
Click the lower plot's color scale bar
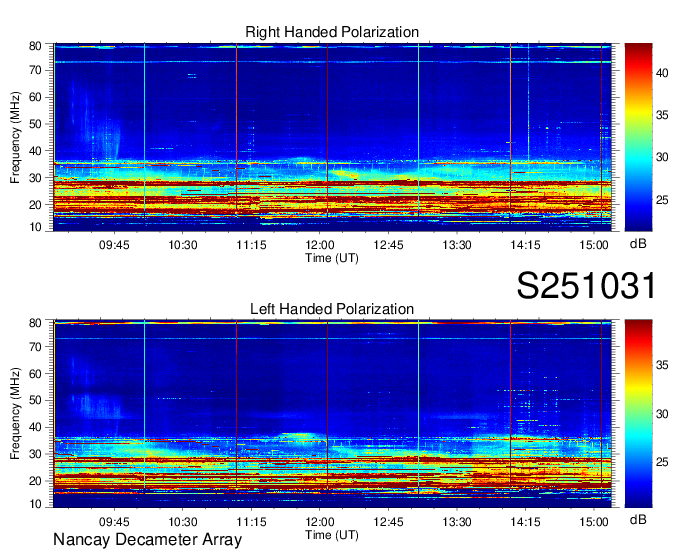638,412
